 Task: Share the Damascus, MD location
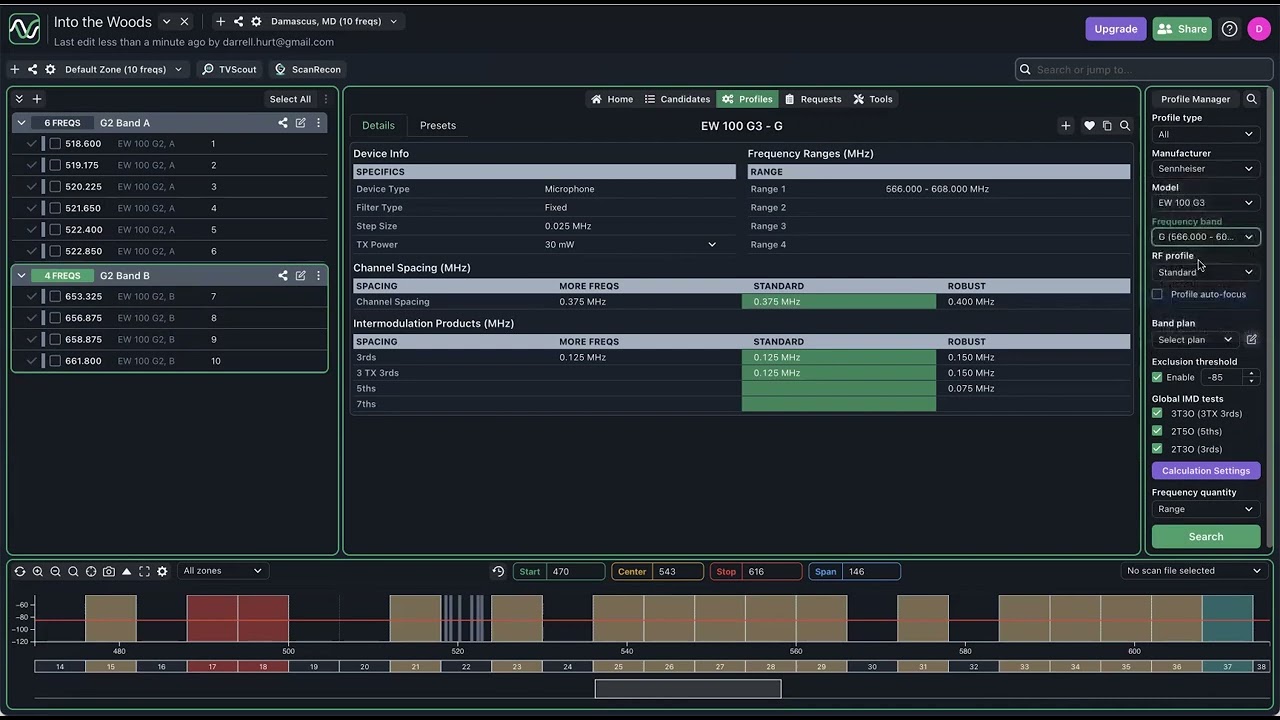(x=238, y=21)
